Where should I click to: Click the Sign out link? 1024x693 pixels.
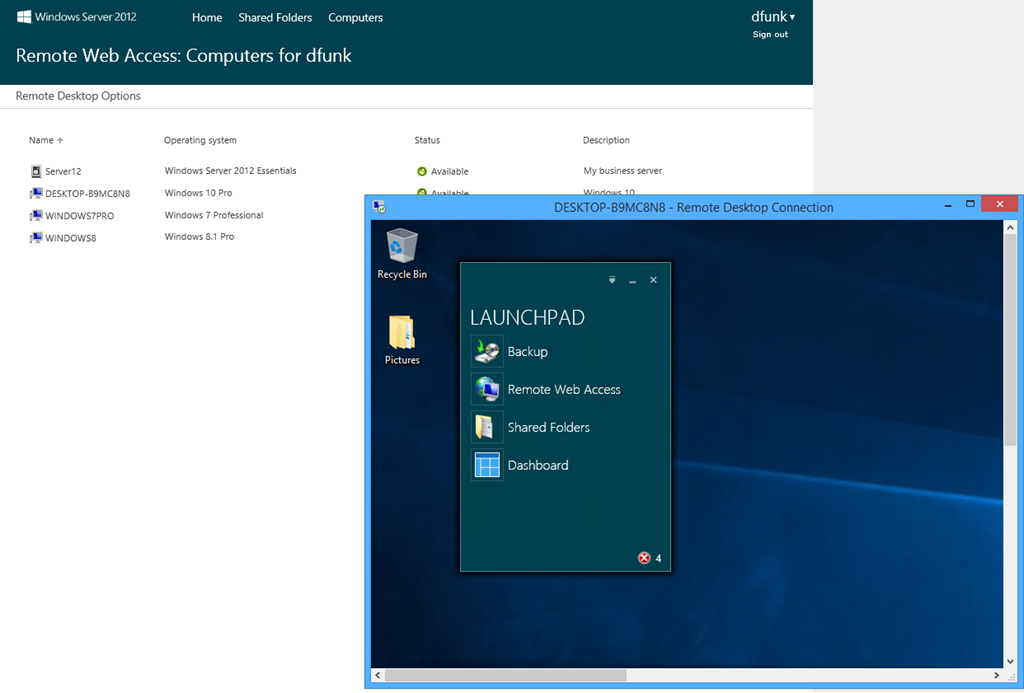pyautogui.click(x=770, y=35)
